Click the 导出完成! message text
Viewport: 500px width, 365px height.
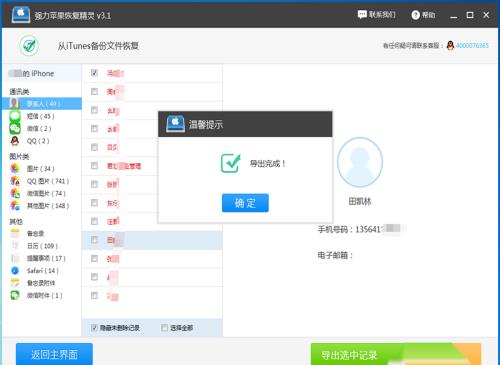pyautogui.click(x=268, y=163)
